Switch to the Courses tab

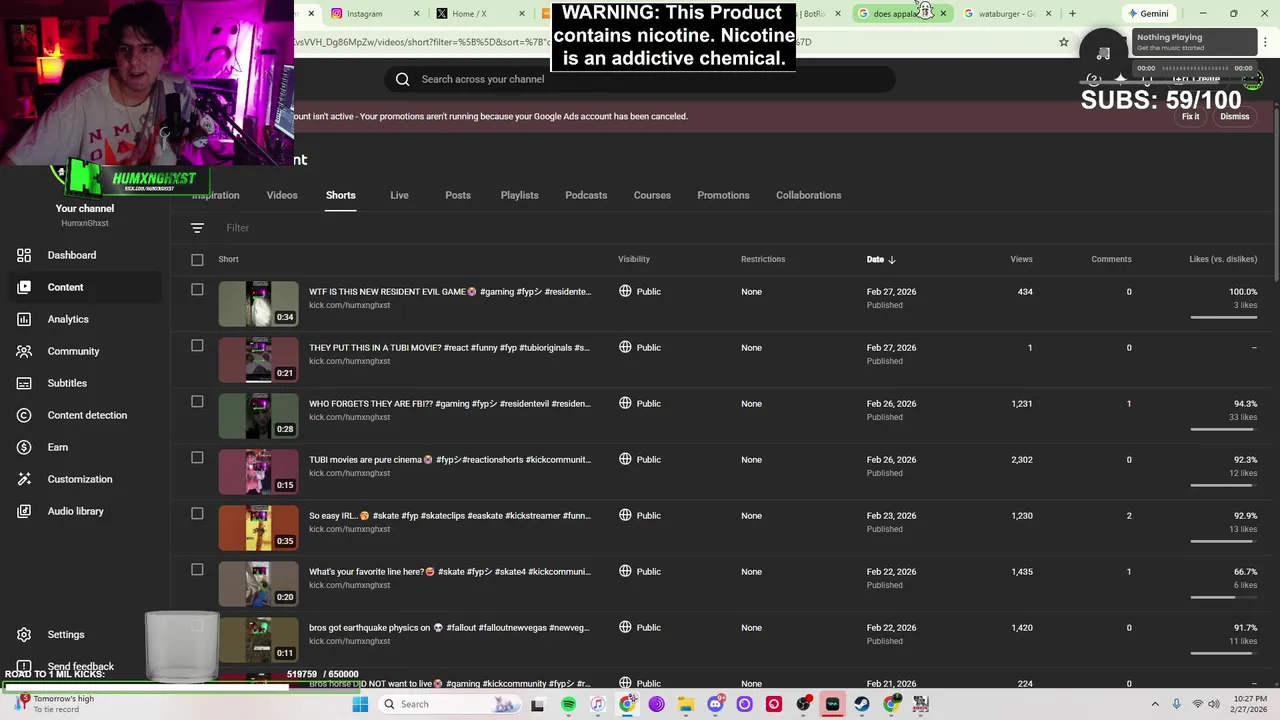(x=652, y=195)
